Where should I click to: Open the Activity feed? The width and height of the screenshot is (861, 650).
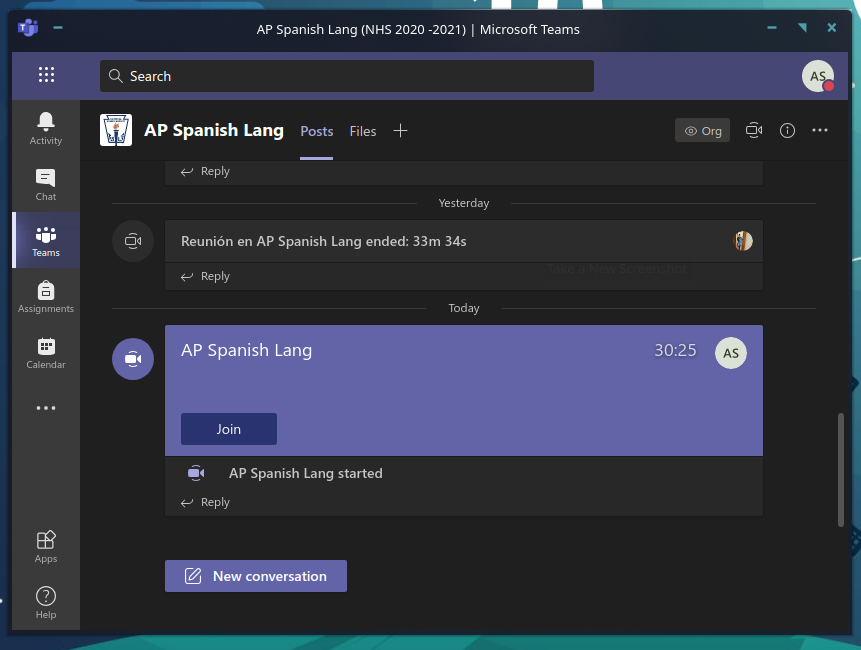(x=46, y=129)
